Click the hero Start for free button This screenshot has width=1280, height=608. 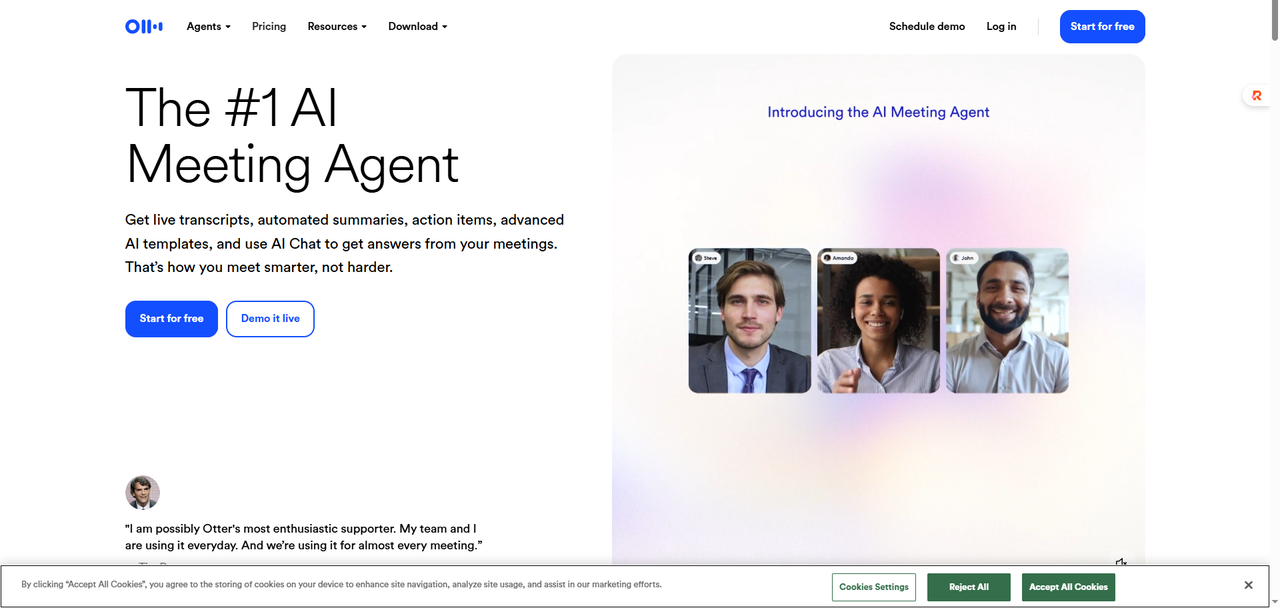click(171, 318)
